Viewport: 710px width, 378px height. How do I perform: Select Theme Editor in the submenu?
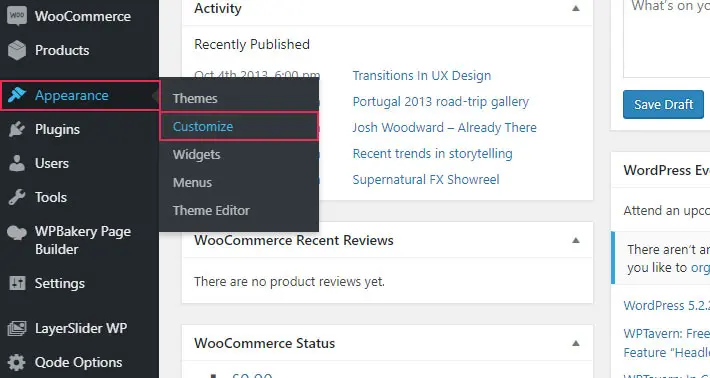(211, 211)
